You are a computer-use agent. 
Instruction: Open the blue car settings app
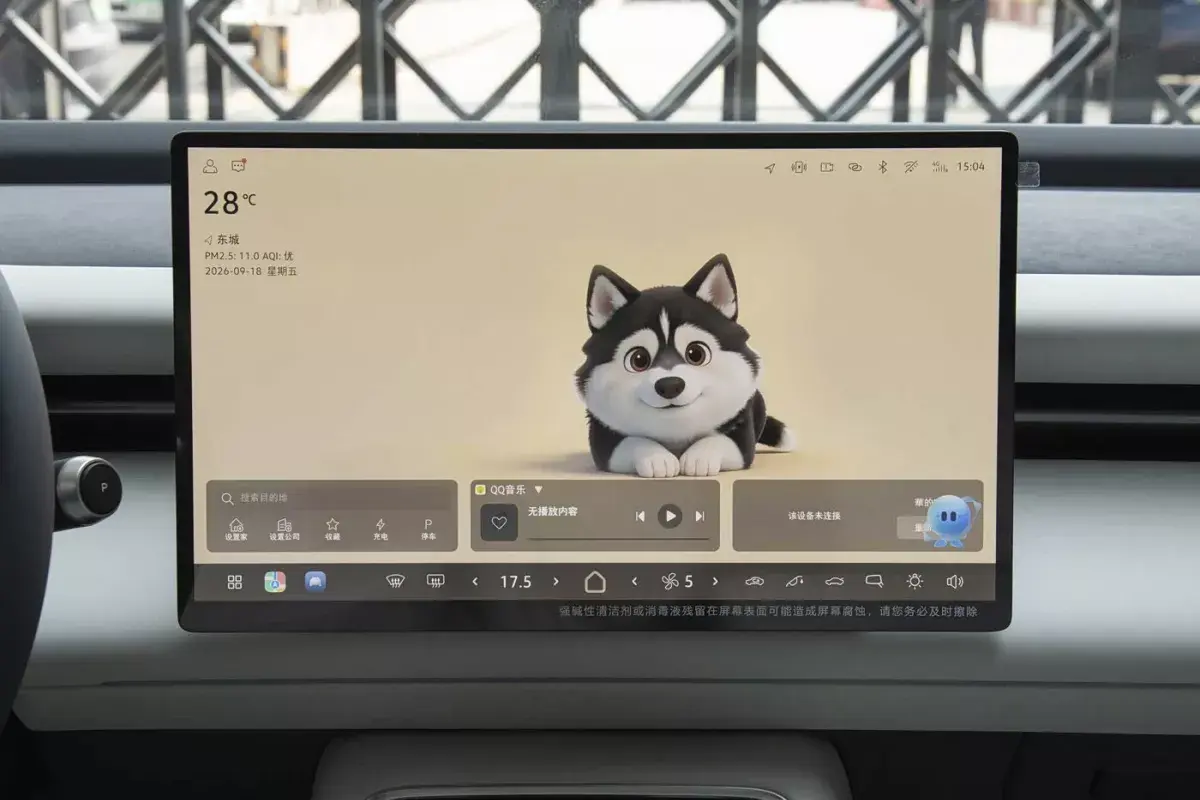(x=315, y=582)
